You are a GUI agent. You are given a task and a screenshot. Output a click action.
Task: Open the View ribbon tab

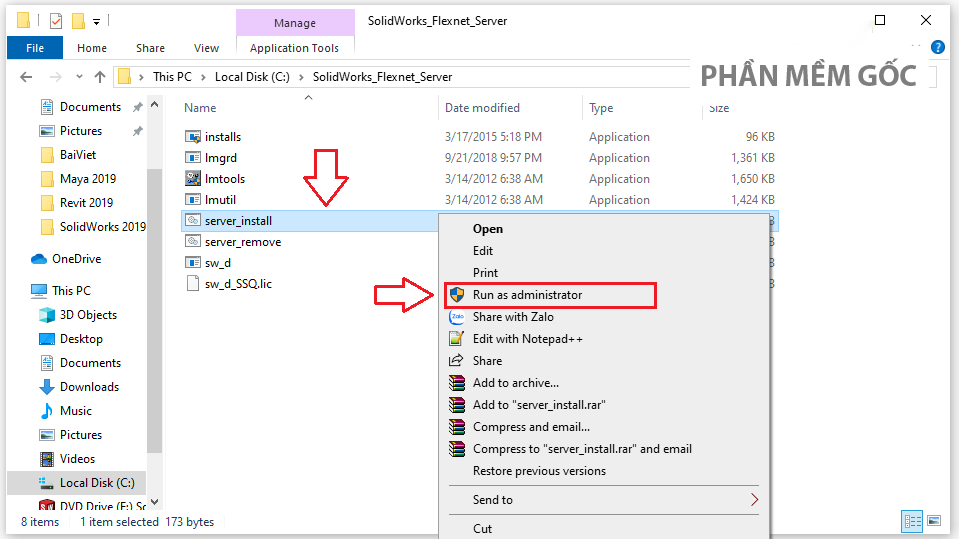point(206,48)
